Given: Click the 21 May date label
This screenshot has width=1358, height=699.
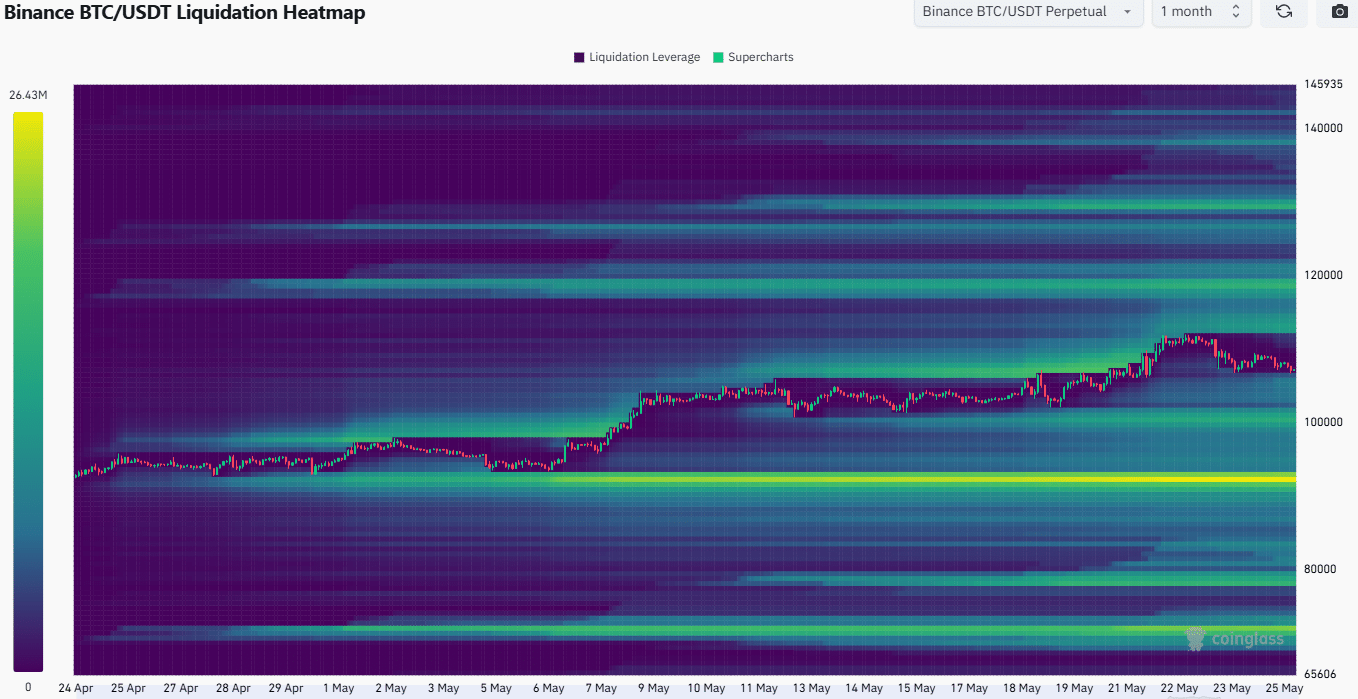Looking at the screenshot, I should 1126,688.
